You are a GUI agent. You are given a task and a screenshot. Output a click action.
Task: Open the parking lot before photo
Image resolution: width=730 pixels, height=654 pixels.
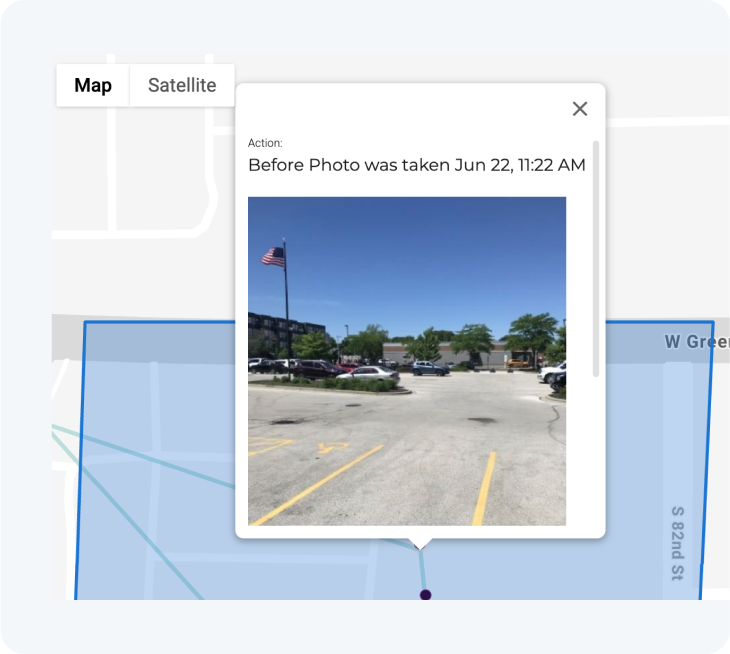407,361
